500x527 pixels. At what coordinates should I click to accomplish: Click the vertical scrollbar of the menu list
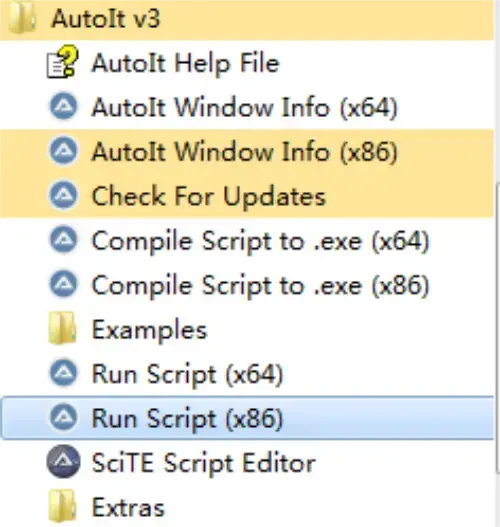pyautogui.click(x=497, y=328)
